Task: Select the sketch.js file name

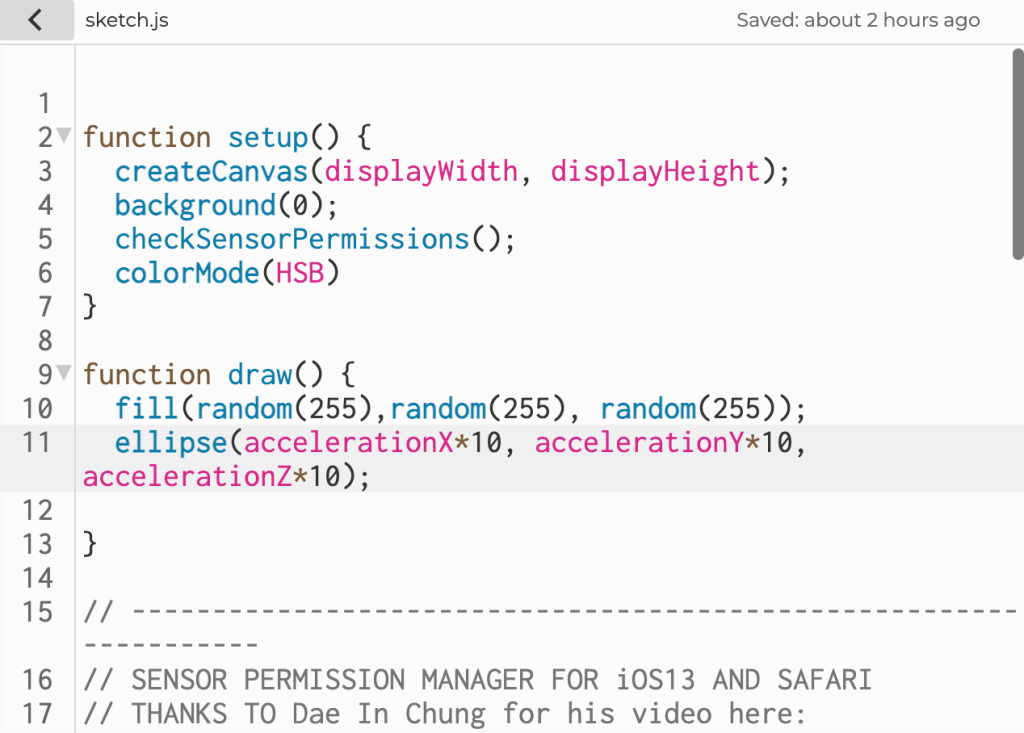Action: point(126,20)
